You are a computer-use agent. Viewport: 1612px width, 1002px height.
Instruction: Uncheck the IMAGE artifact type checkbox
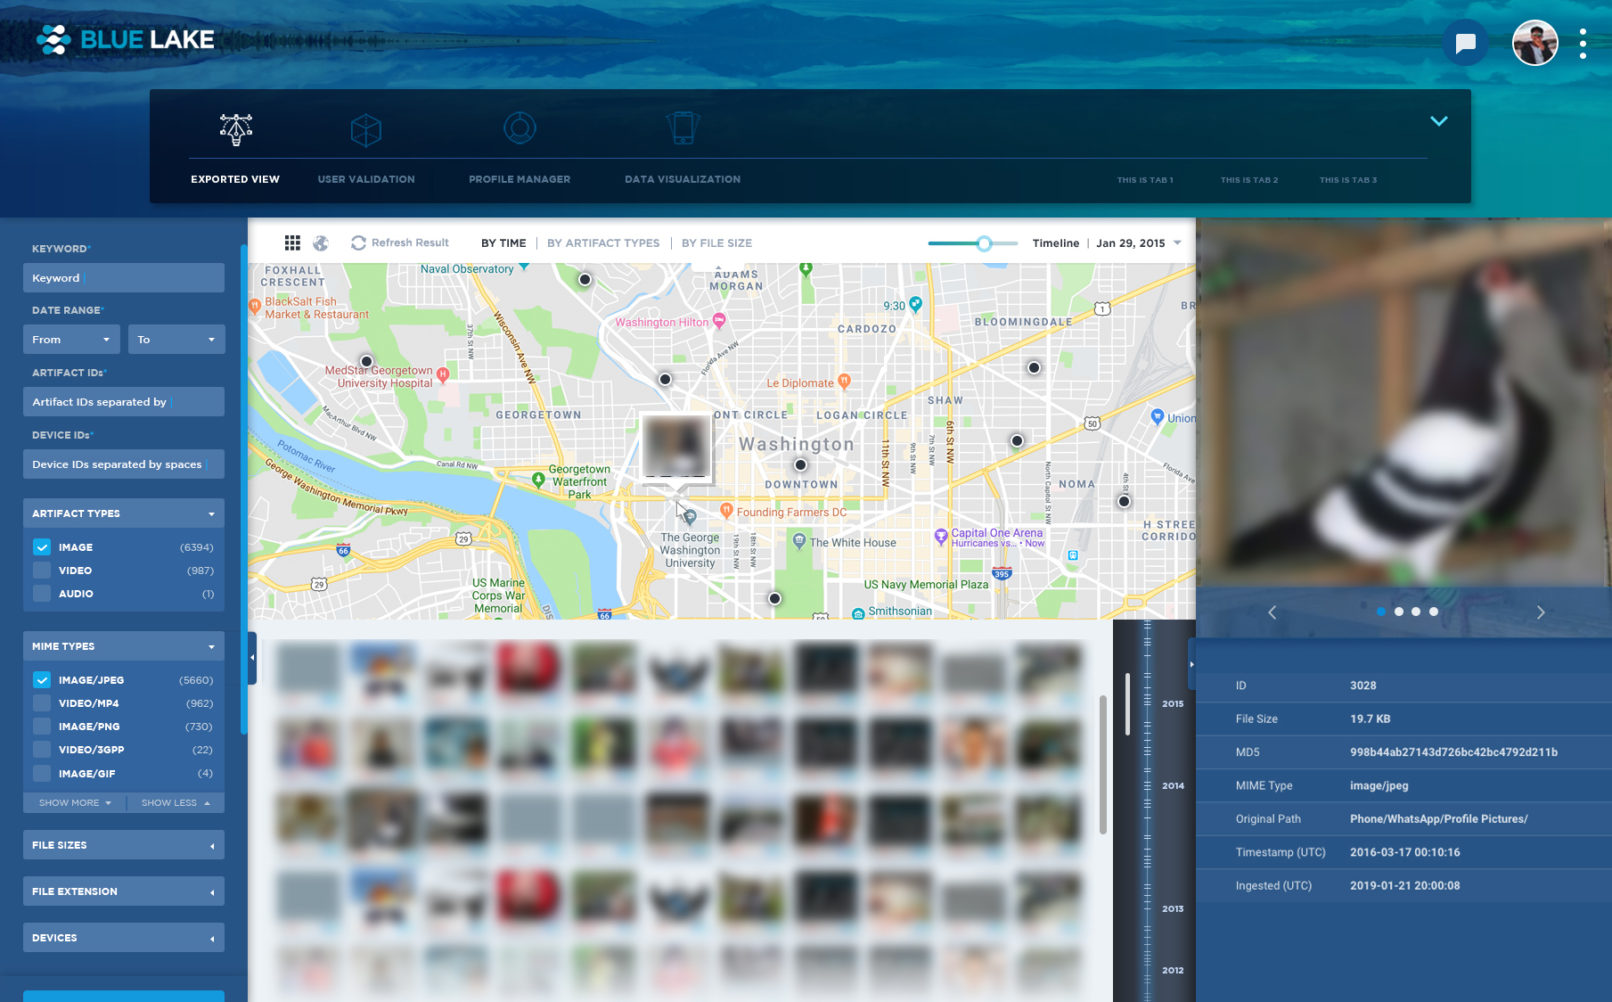click(42, 547)
